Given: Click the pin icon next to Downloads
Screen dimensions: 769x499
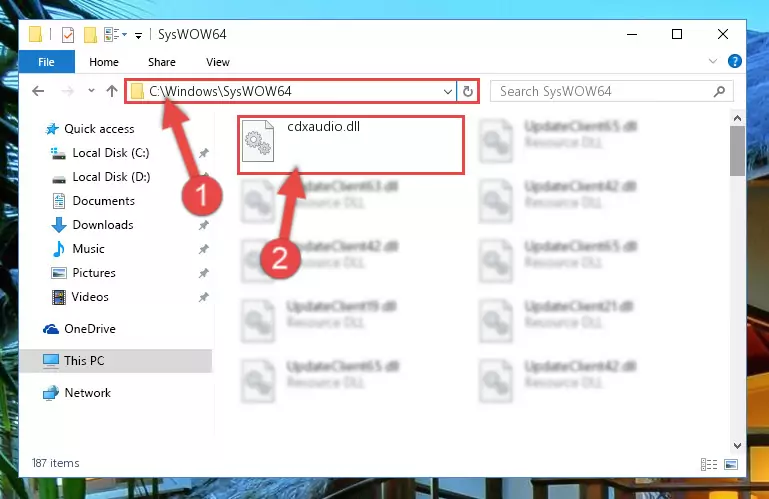Looking at the screenshot, I should coord(204,225).
